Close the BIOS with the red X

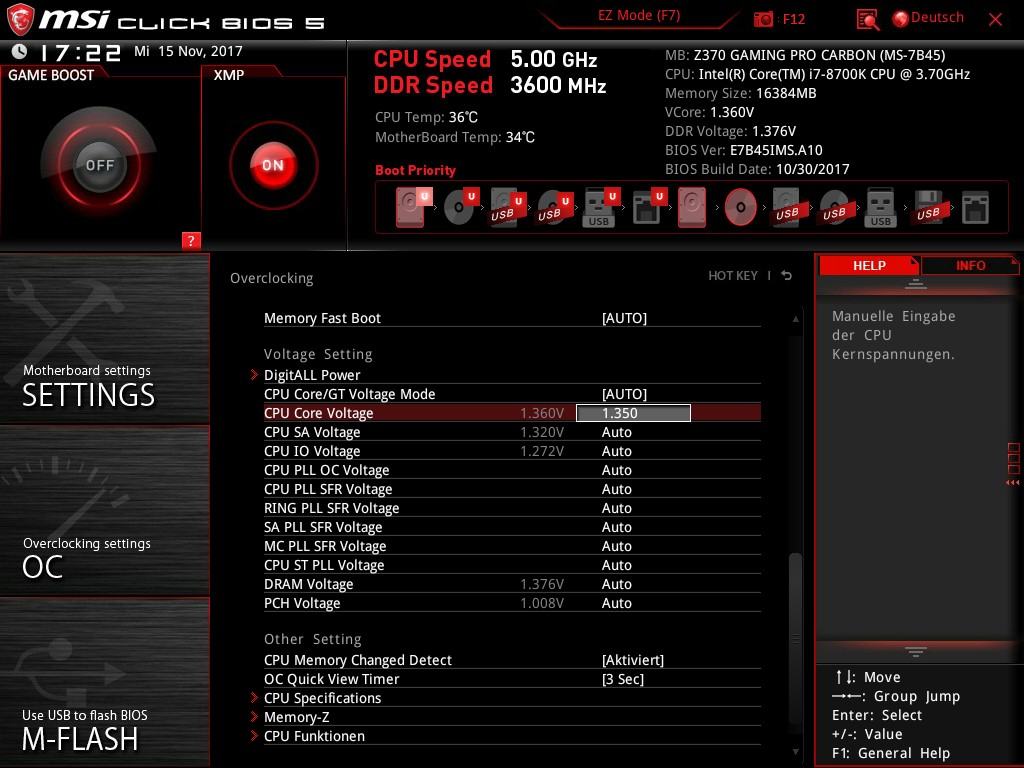pos(995,20)
